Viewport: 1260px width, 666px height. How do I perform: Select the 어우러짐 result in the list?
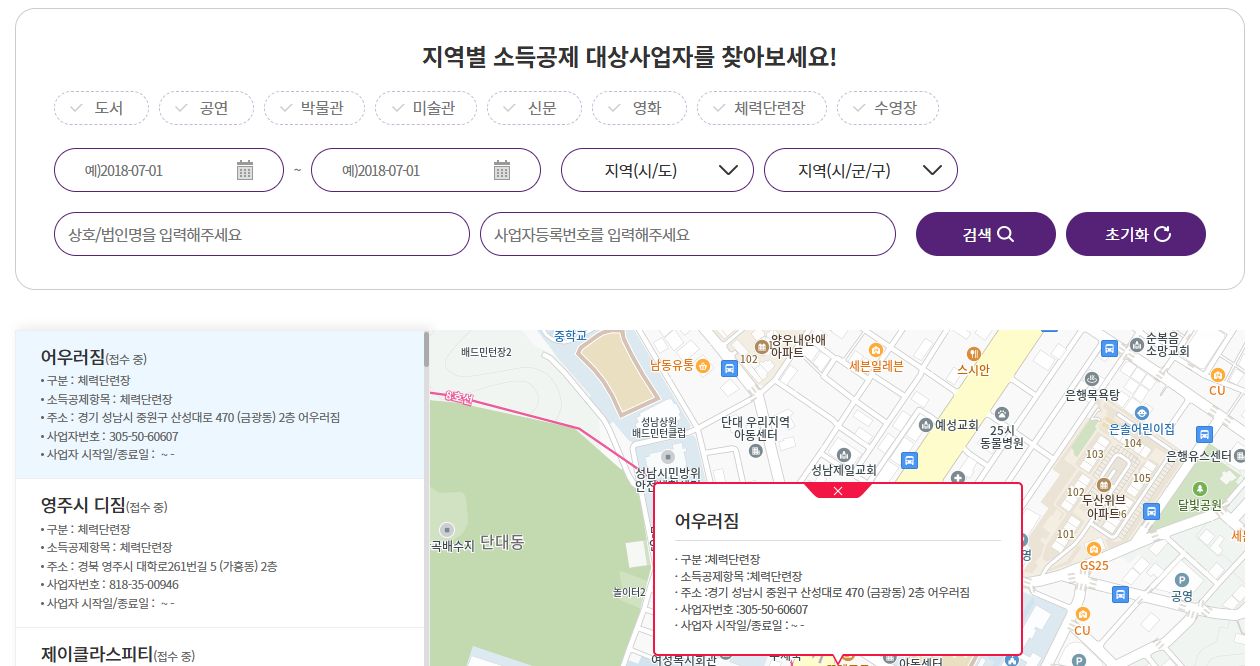coord(220,404)
